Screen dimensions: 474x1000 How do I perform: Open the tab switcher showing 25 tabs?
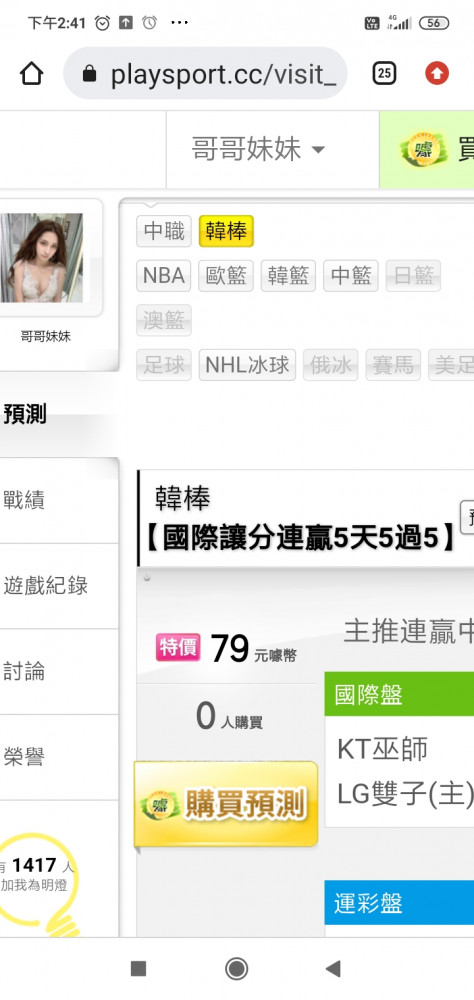click(384, 74)
